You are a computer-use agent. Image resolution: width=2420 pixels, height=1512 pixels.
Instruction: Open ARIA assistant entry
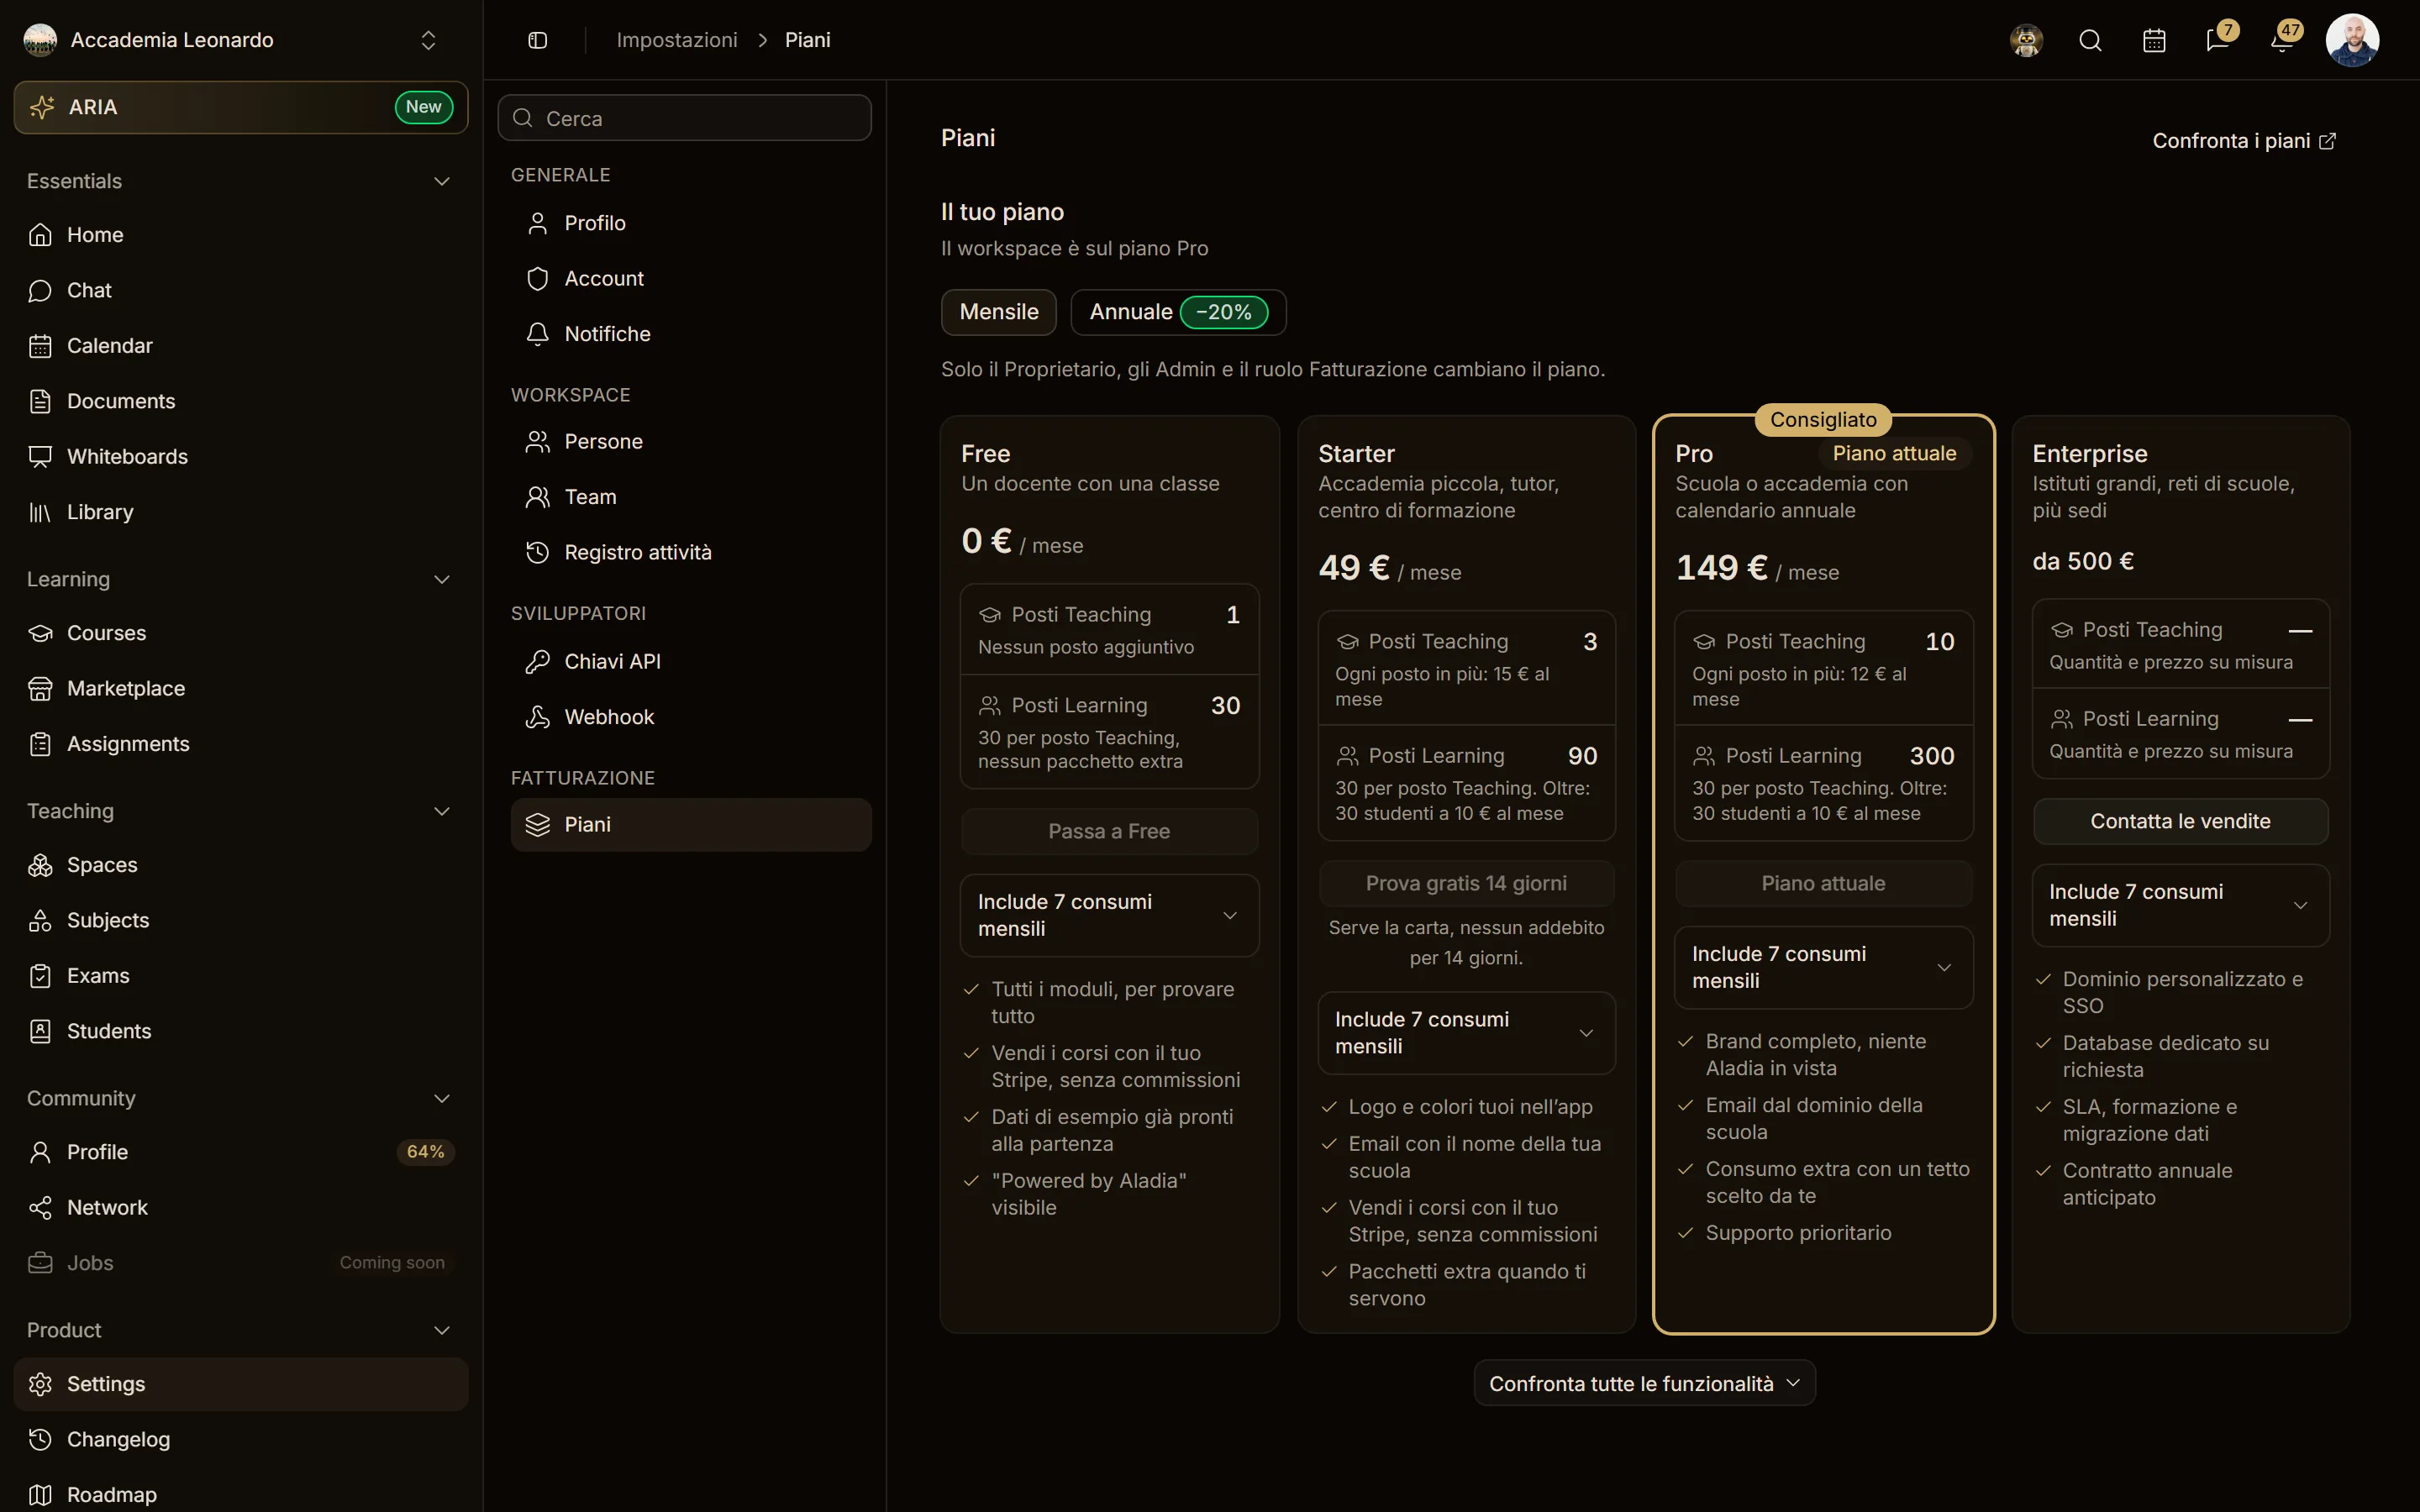pyautogui.click(x=241, y=107)
